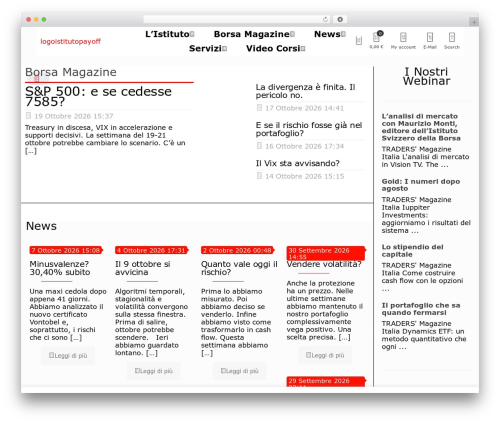Open article Il Vix sta avvisando?
The width and height of the screenshot is (500, 423).
[298, 163]
